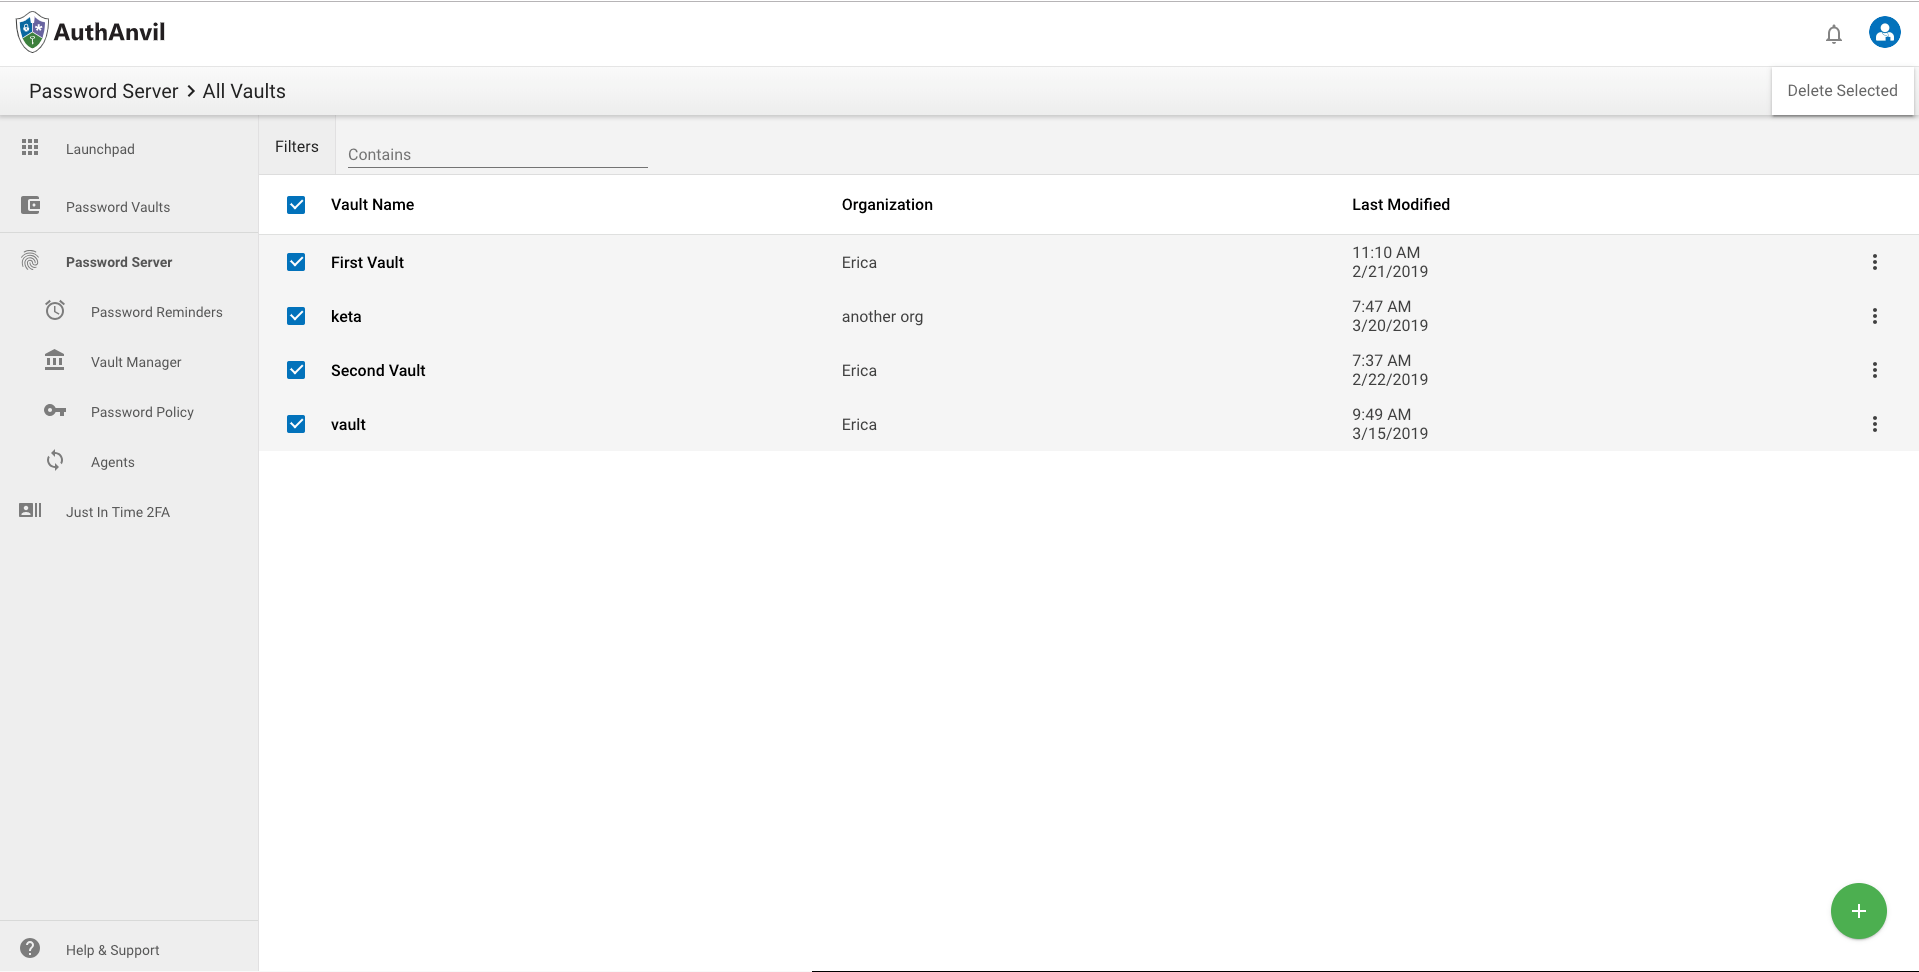Open the more options menu for vault row
Viewport: 1919px width, 972px height.
[x=1874, y=424]
